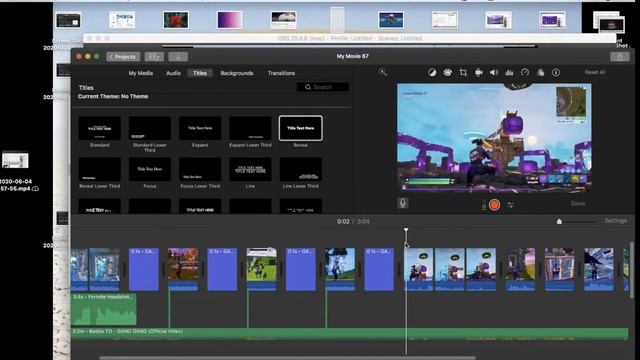
Task: Click the timeline playhead marker
Action: point(406,231)
